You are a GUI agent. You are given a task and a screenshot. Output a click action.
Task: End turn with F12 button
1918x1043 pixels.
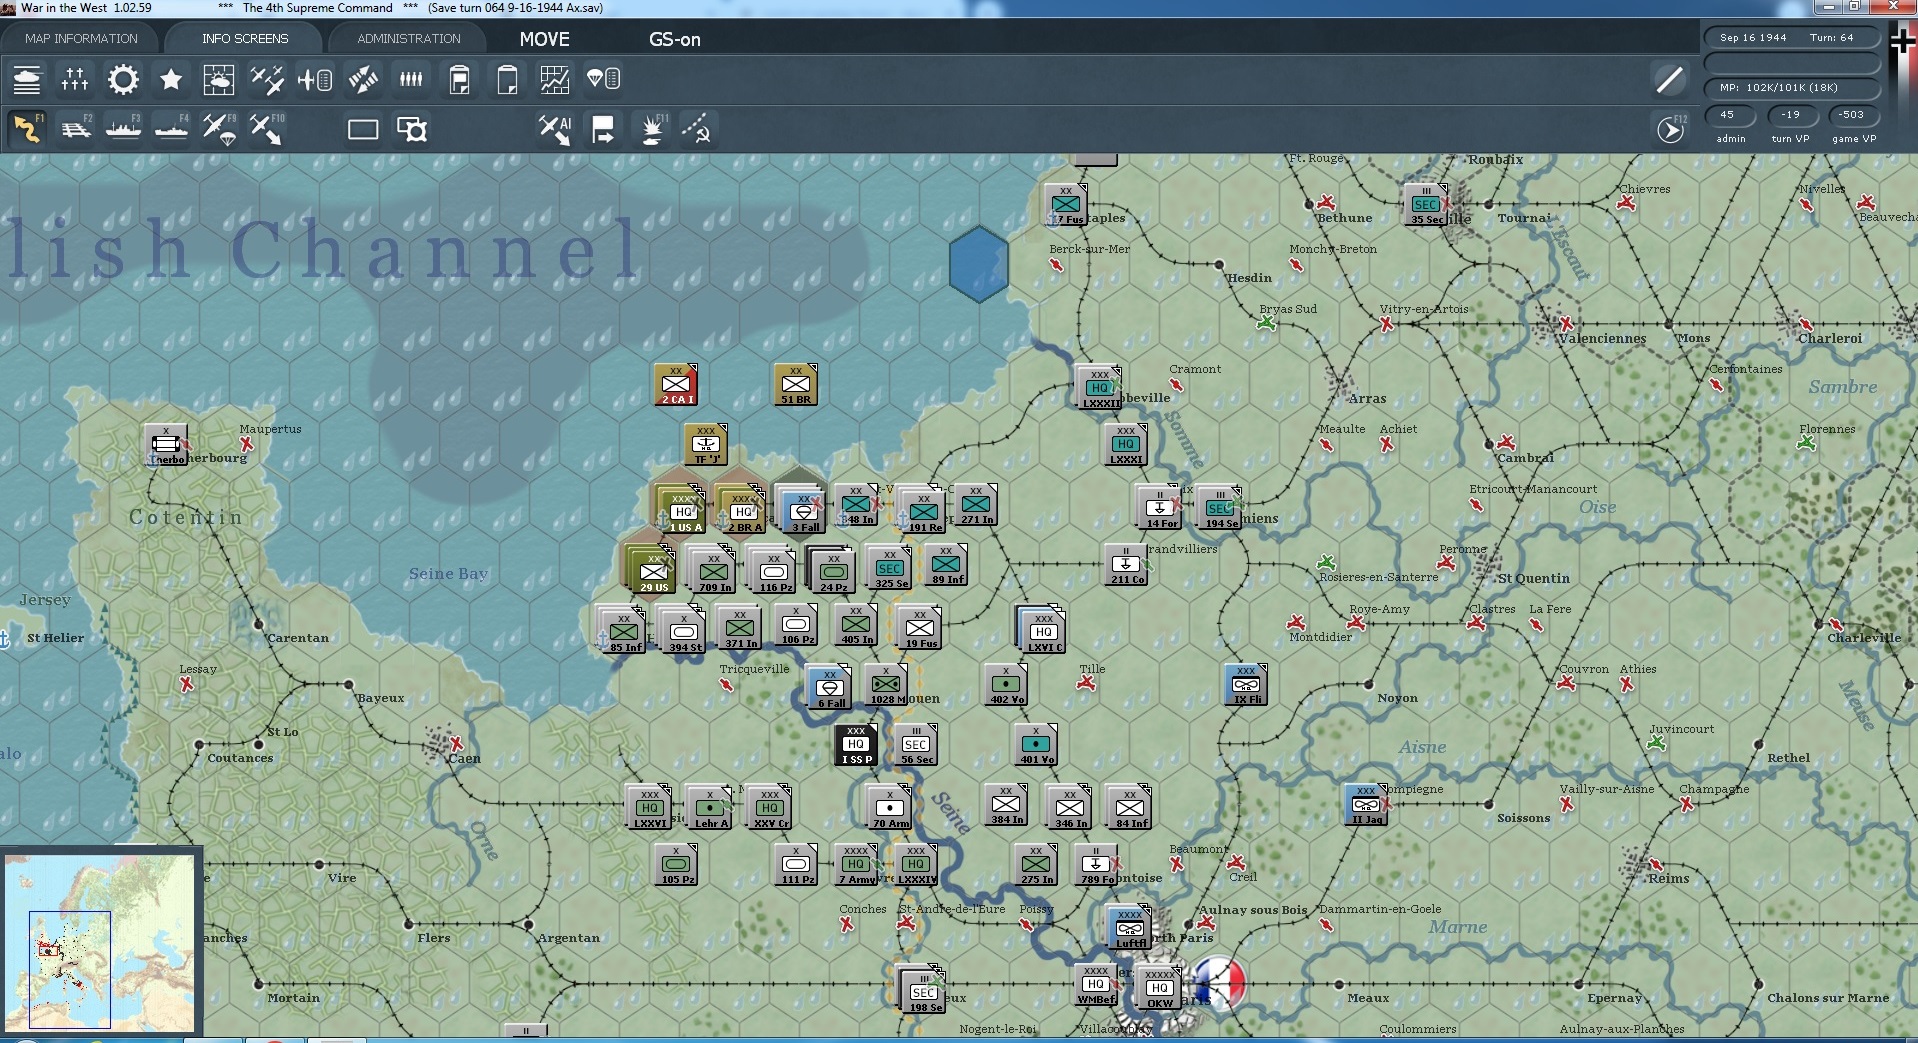tap(1671, 129)
